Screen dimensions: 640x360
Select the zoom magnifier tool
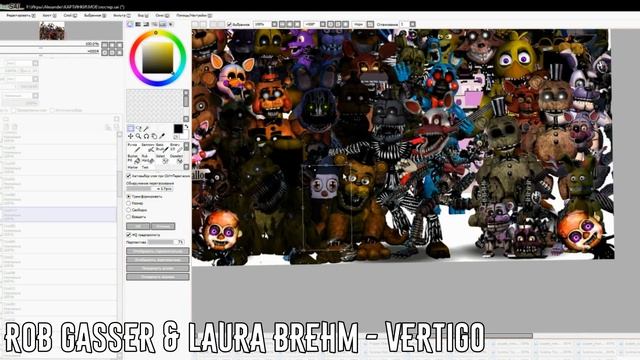[x=139, y=136]
